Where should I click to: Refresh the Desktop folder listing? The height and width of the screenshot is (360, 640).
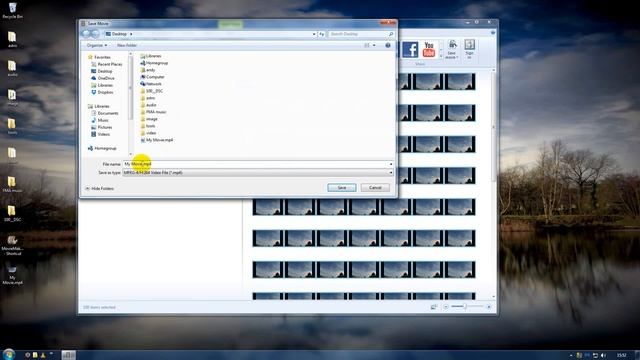pyautogui.click(x=322, y=34)
